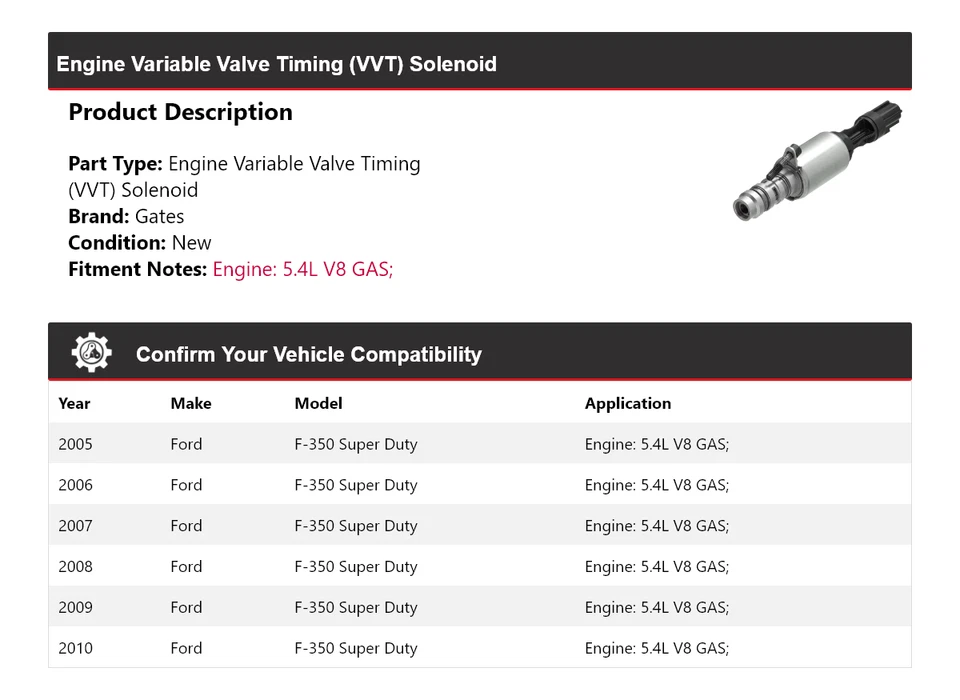The width and height of the screenshot is (960, 700).
Task: Click the 2009 row's Ford make cell
Action: [x=186, y=607]
